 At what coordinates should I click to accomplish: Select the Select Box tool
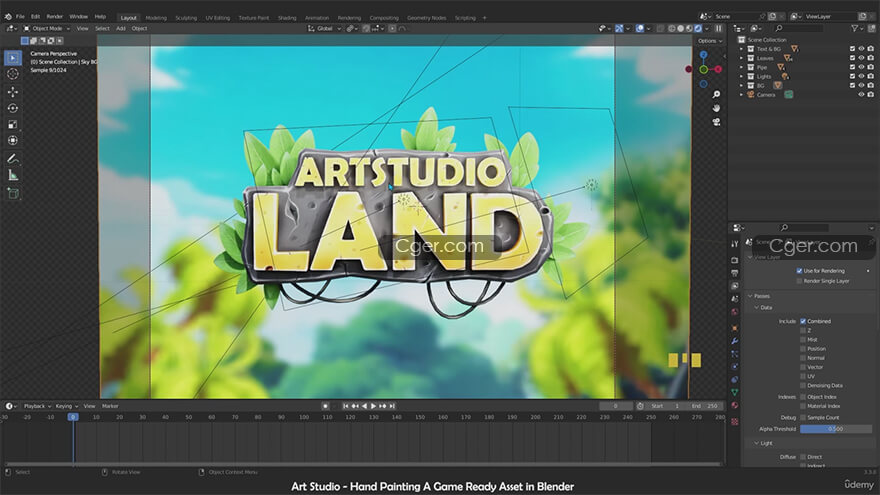click(13, 58)
